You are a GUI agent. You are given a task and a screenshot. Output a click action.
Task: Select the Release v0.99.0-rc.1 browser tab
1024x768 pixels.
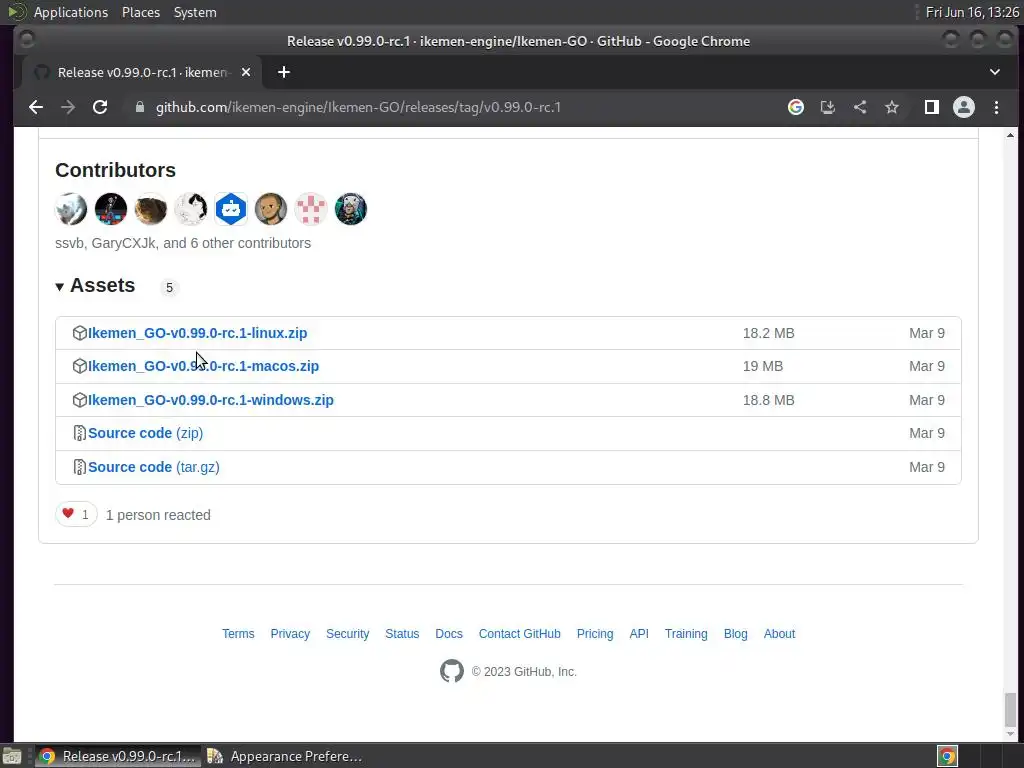[142, 72]
